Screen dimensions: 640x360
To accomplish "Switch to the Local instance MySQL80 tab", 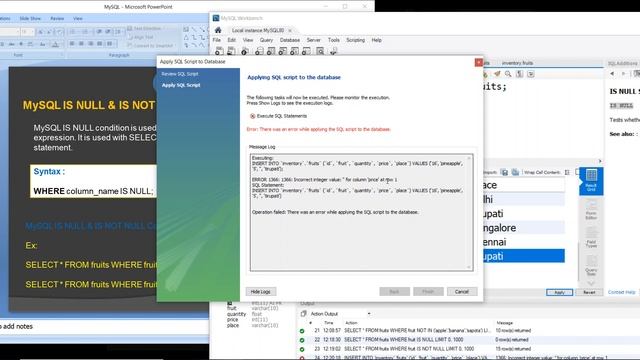I will pos(258,31).
